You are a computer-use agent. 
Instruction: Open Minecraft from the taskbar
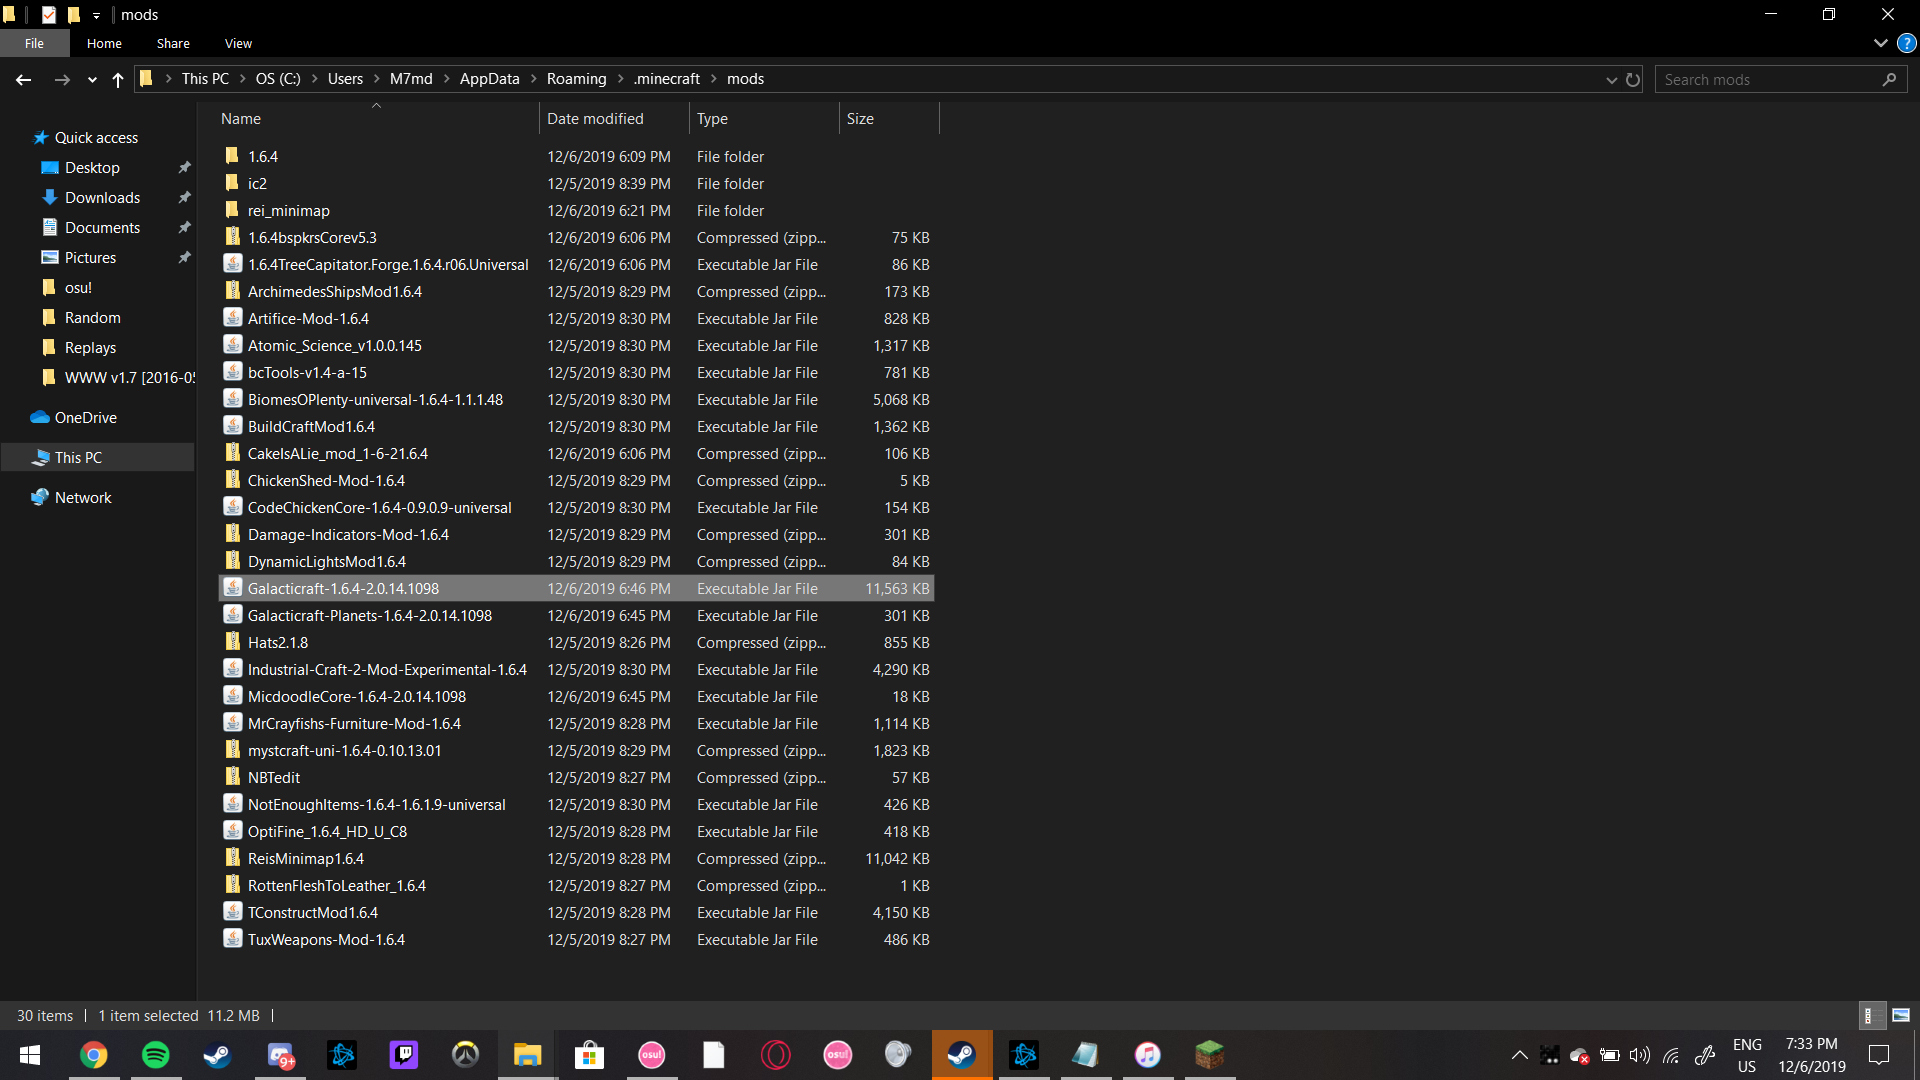click(1210, 1054)
